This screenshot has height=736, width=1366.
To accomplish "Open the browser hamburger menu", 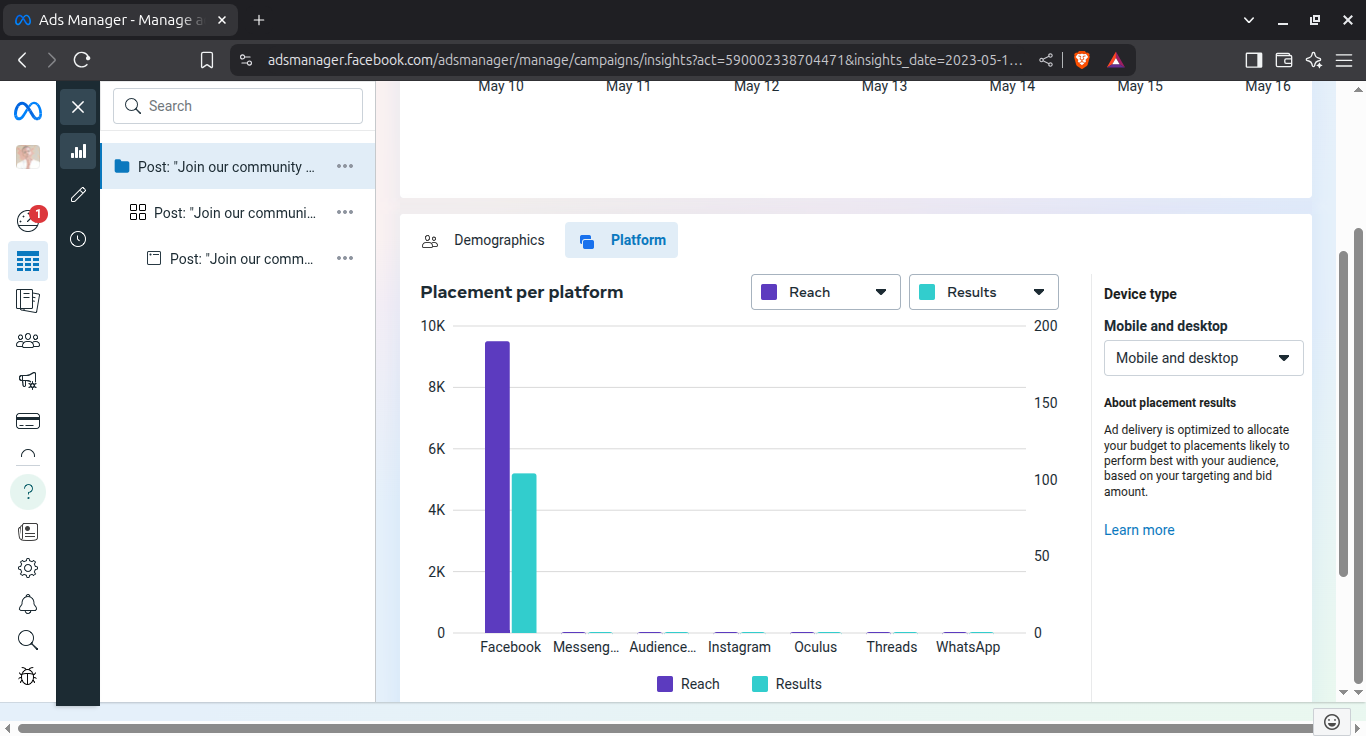I will [1344, 60].
